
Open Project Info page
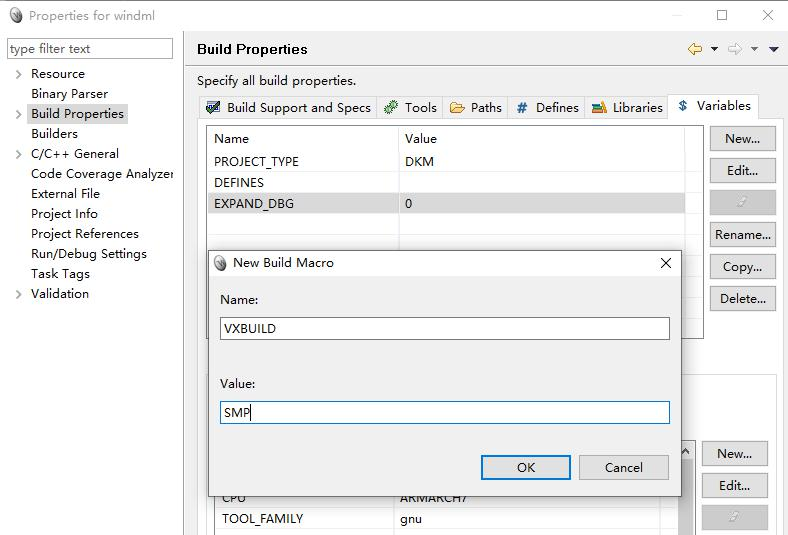click(x=64, y=214)
